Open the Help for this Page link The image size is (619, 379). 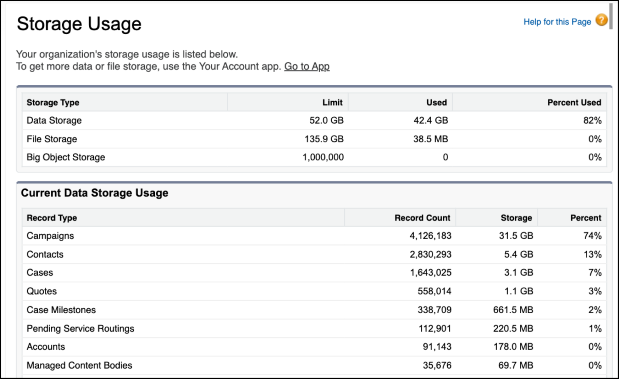click(557, 22)
